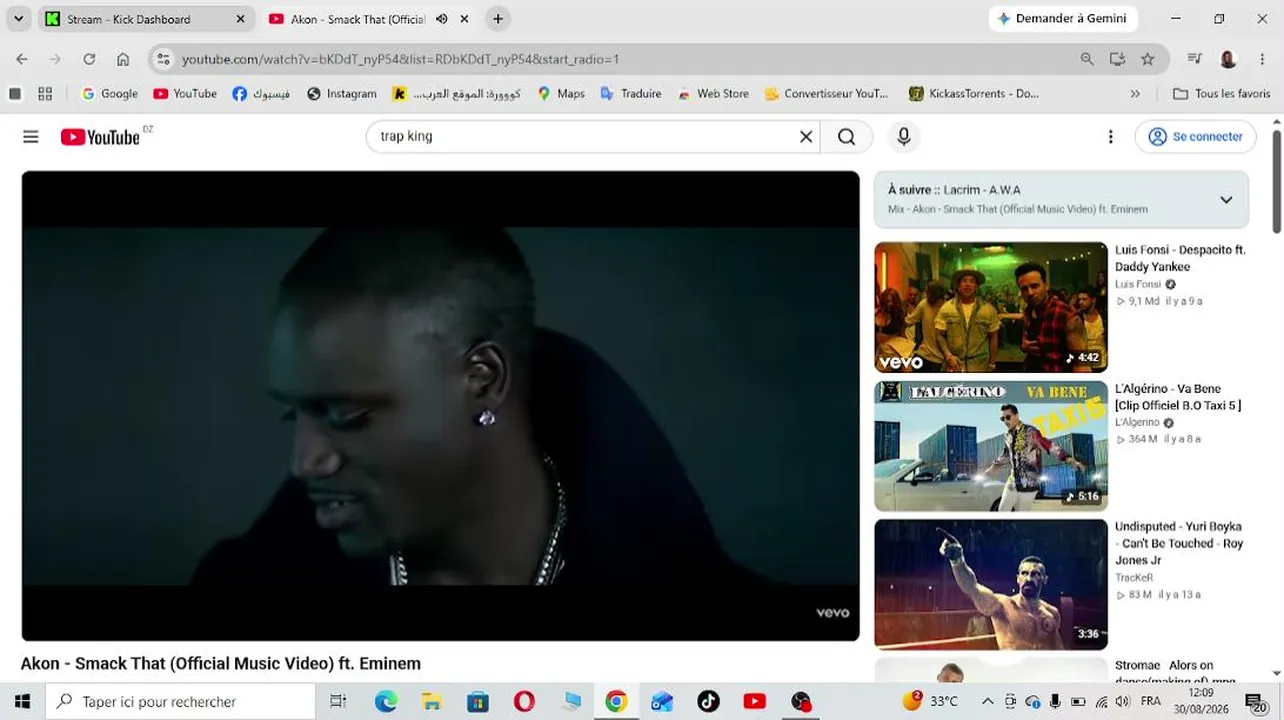Open the Traduire bookmark
This screenshot has width=1284, height=720.
(631, 94)
